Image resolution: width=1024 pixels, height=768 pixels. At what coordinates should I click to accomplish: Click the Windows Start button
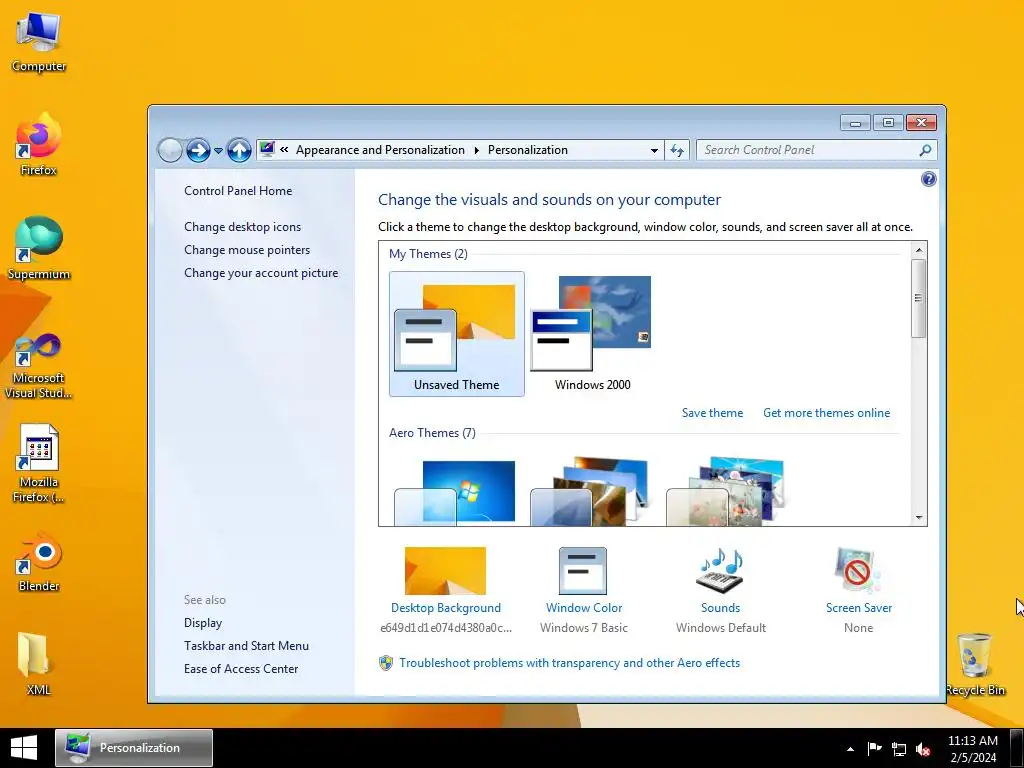[x=24, y=748]
